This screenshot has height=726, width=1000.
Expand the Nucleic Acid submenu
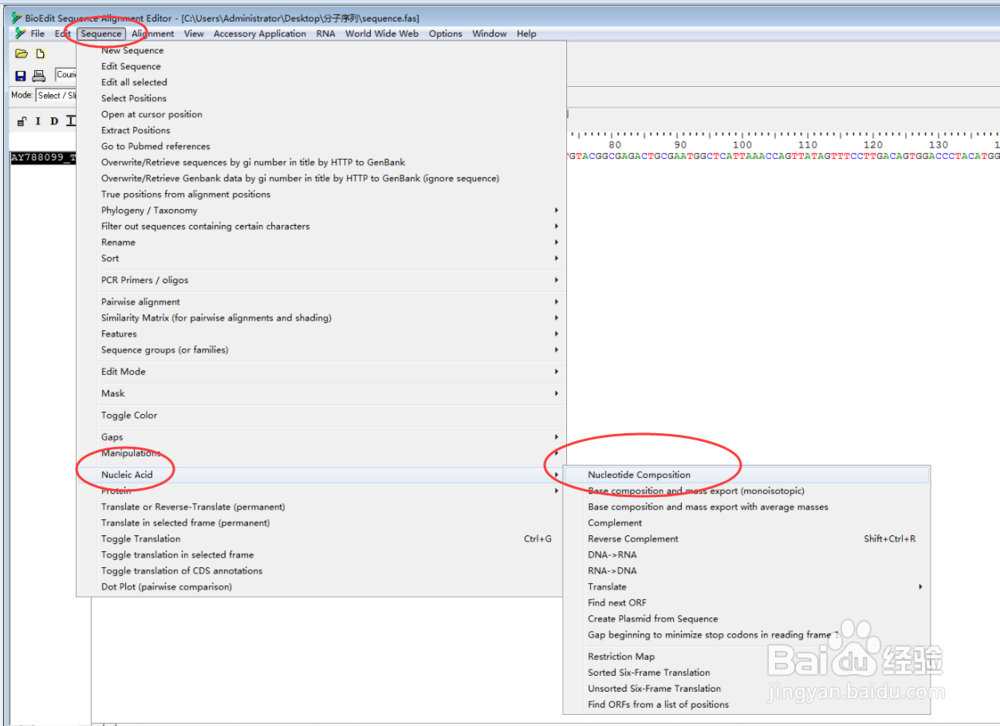point(321,475)
